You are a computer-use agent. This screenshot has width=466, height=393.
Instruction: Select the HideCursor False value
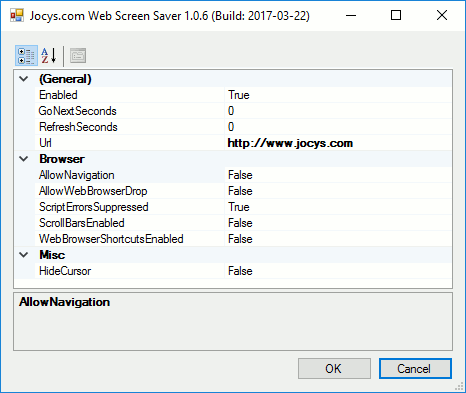click(x=338, y=271)
